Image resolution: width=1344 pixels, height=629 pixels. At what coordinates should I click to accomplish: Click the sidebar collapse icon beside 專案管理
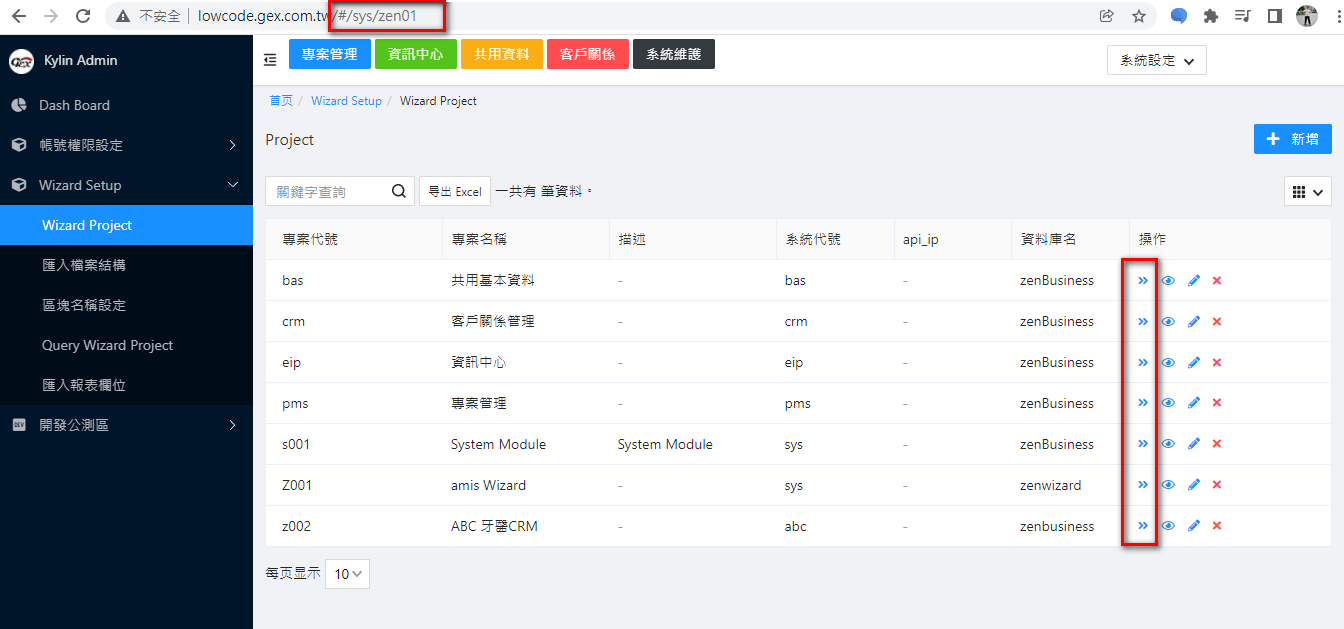click(270, 60)
